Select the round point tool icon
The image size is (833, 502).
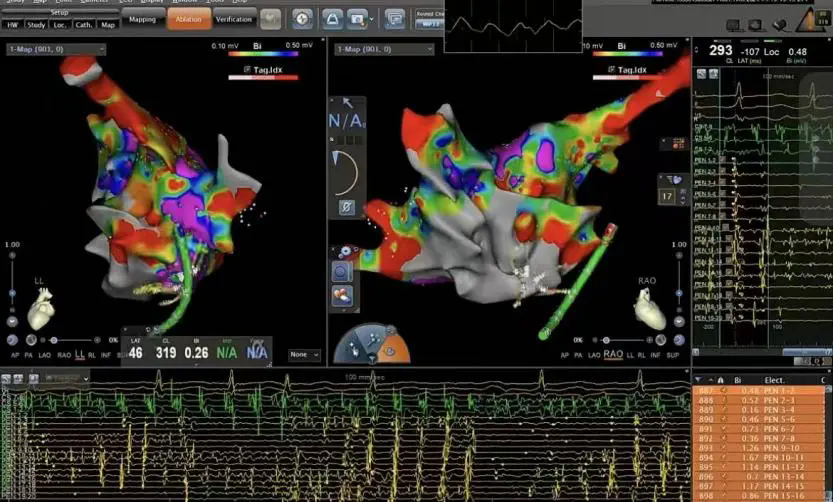coord(341,272)
